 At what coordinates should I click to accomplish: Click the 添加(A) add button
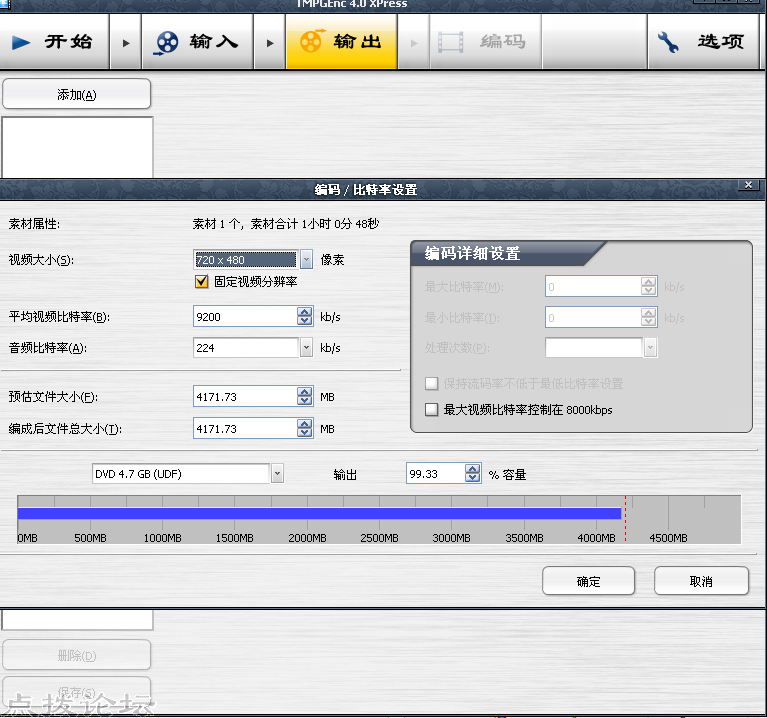point(76,94)
